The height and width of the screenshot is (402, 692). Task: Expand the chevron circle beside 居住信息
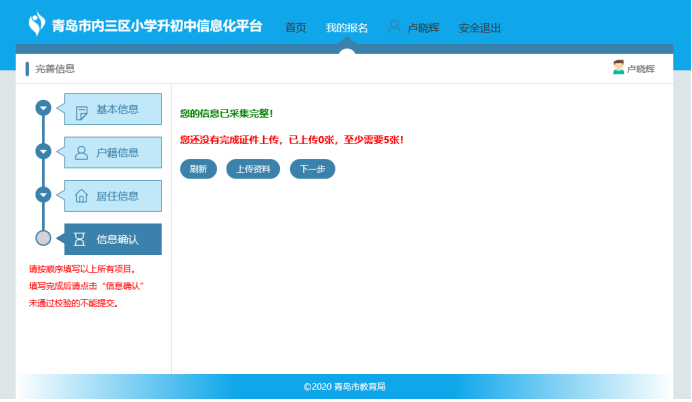pyautogui.click(x=43, y=194)
